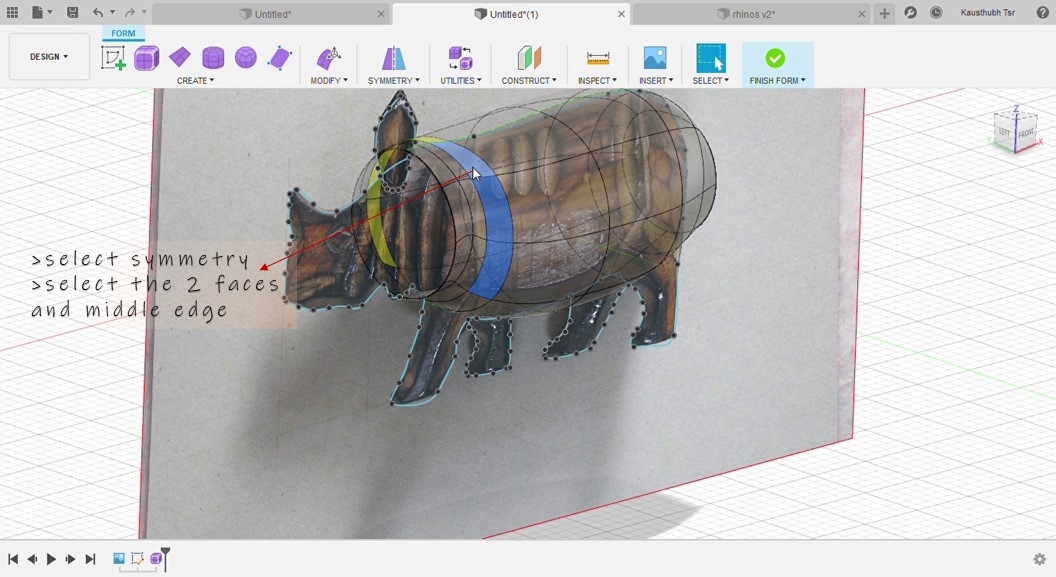1056x577 pixels.
Task: Open the Help question mark icon
Action: [1043, 13]
